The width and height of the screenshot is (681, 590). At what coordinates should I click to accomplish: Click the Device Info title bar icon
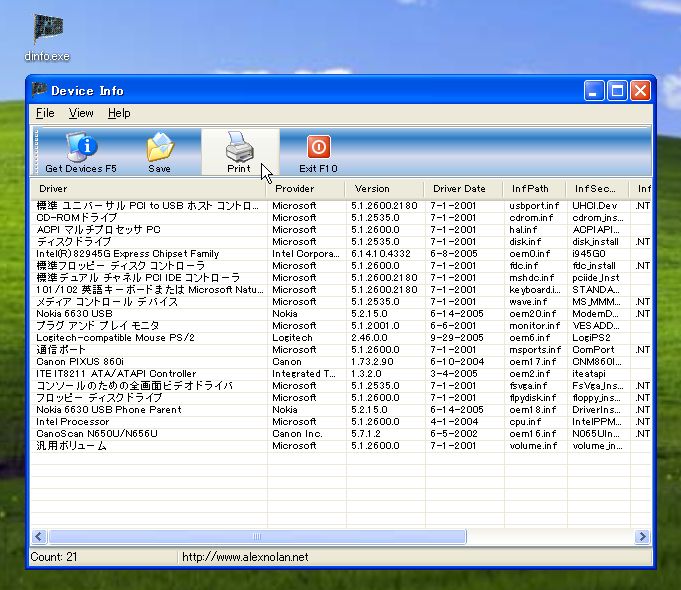39,90
